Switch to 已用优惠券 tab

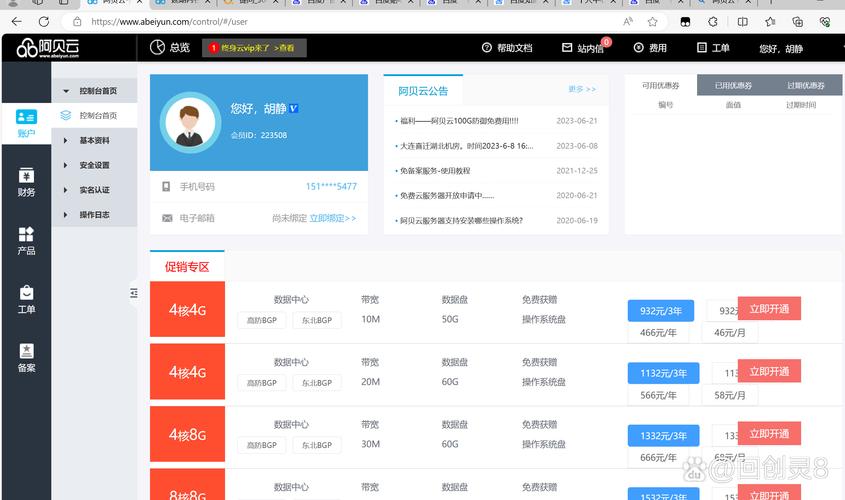tap(733, 85)
